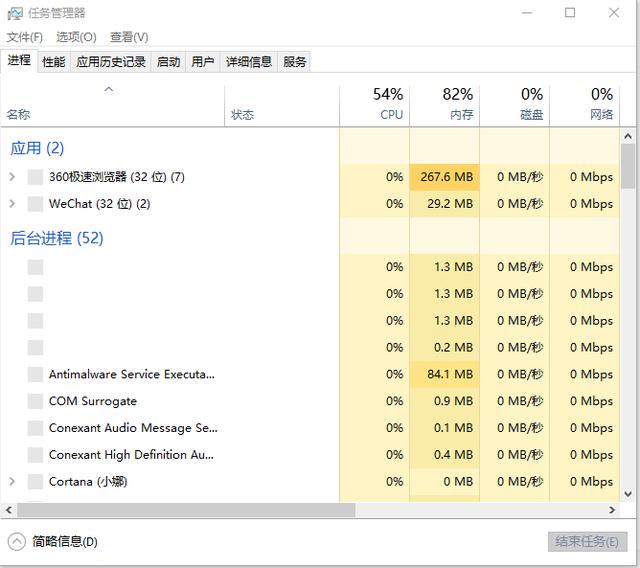Switch to the 应用历史记录 tab

coord(111,62)
